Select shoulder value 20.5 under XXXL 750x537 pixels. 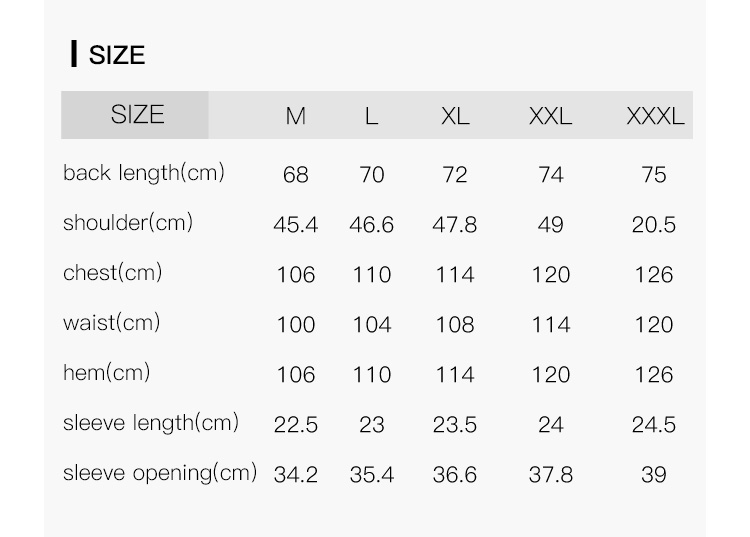(x=654, y=225)
